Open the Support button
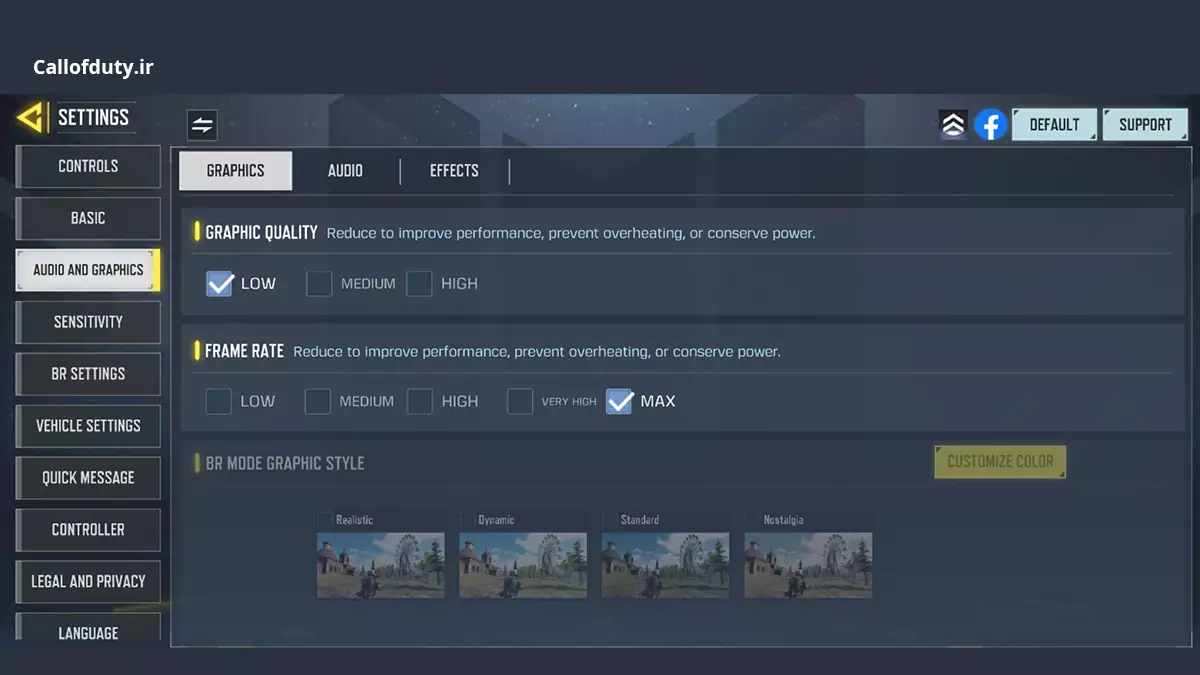The height and width of the screenshot is (675, 1200). 1145,125
